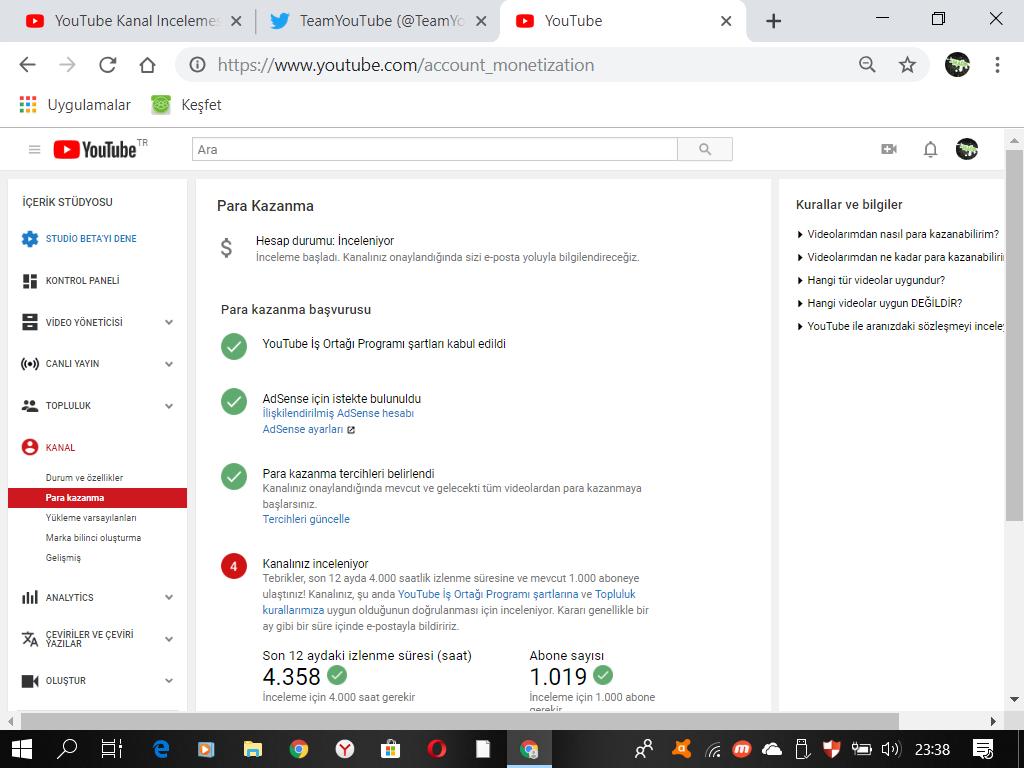Open Yükleme varsayılanları
Screen dimensions: 1024x768
click(x=91, y=517)
